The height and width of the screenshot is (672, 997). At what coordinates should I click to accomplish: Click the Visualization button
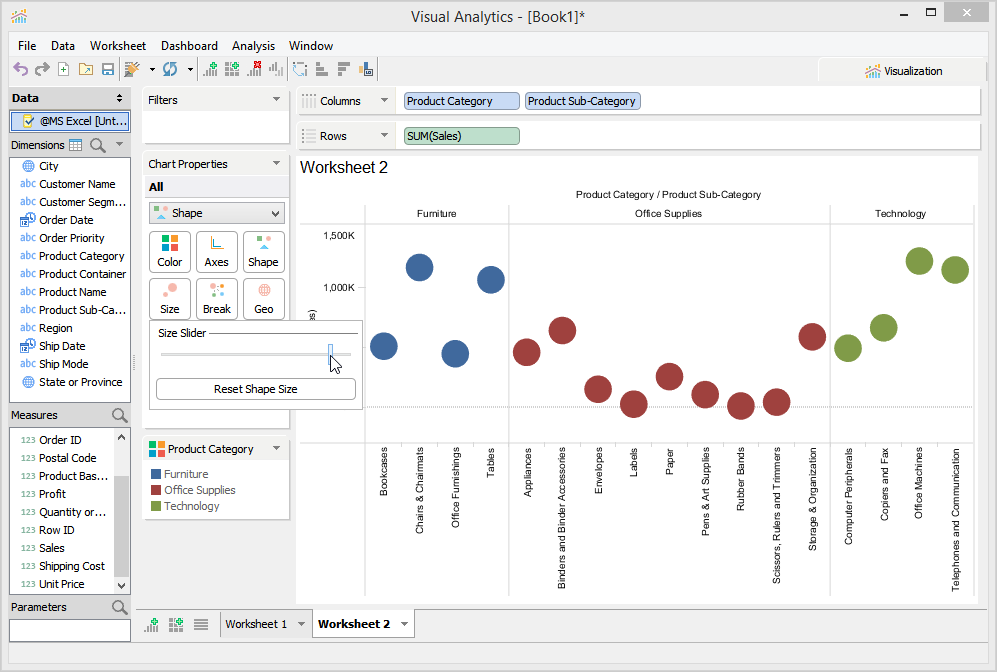903,71
